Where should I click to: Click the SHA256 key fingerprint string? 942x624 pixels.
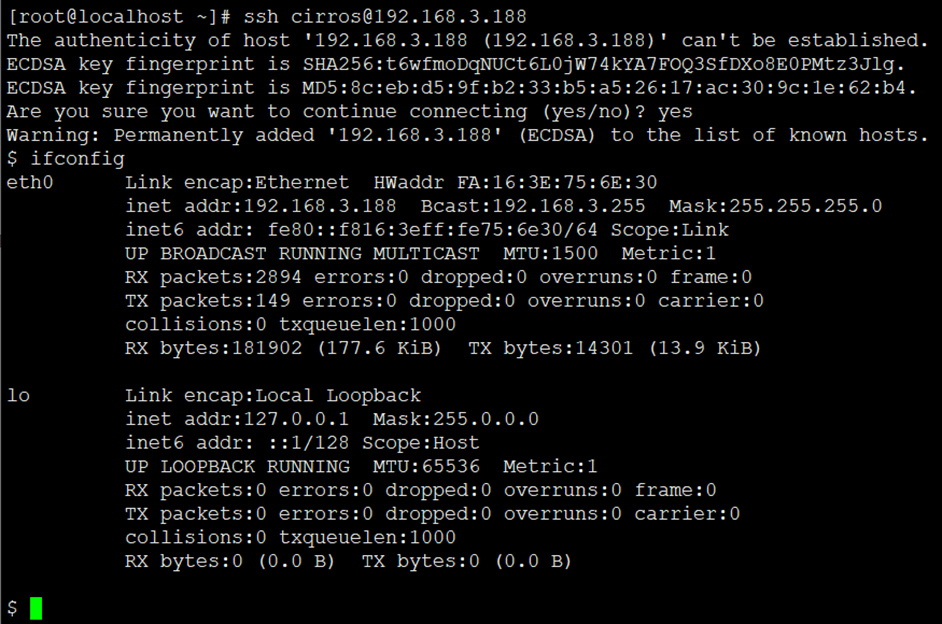pyautogui.click(x=603, y=64)
